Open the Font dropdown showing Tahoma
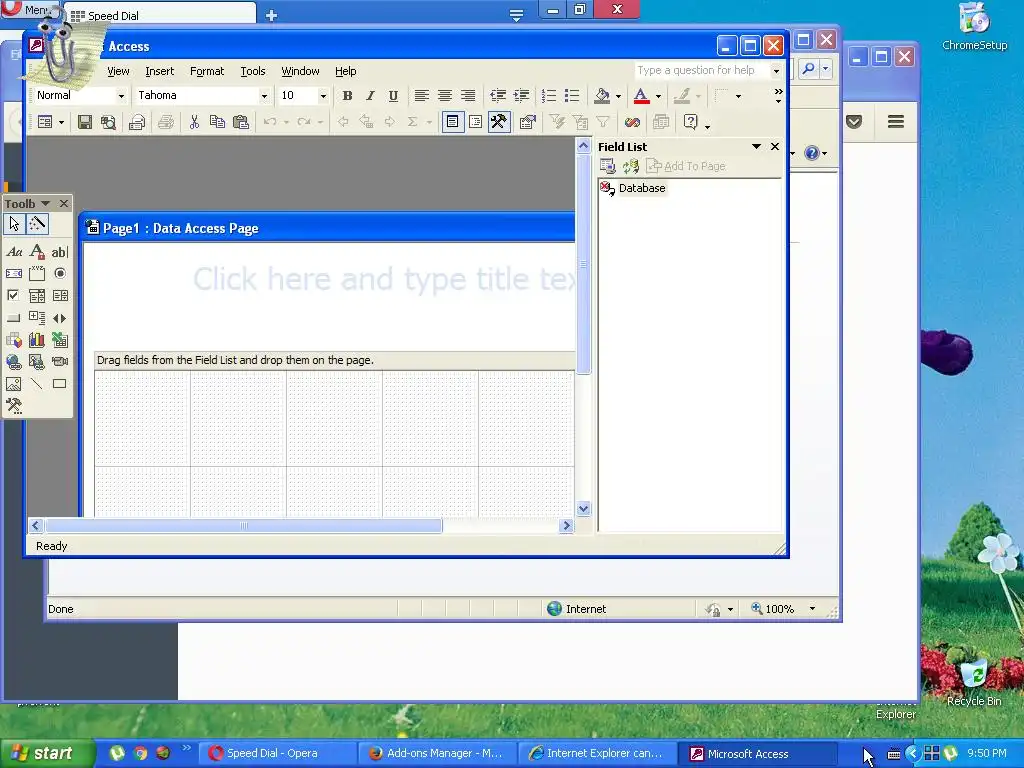Screen dimensions: 1024x768 [x=264, y=96]
